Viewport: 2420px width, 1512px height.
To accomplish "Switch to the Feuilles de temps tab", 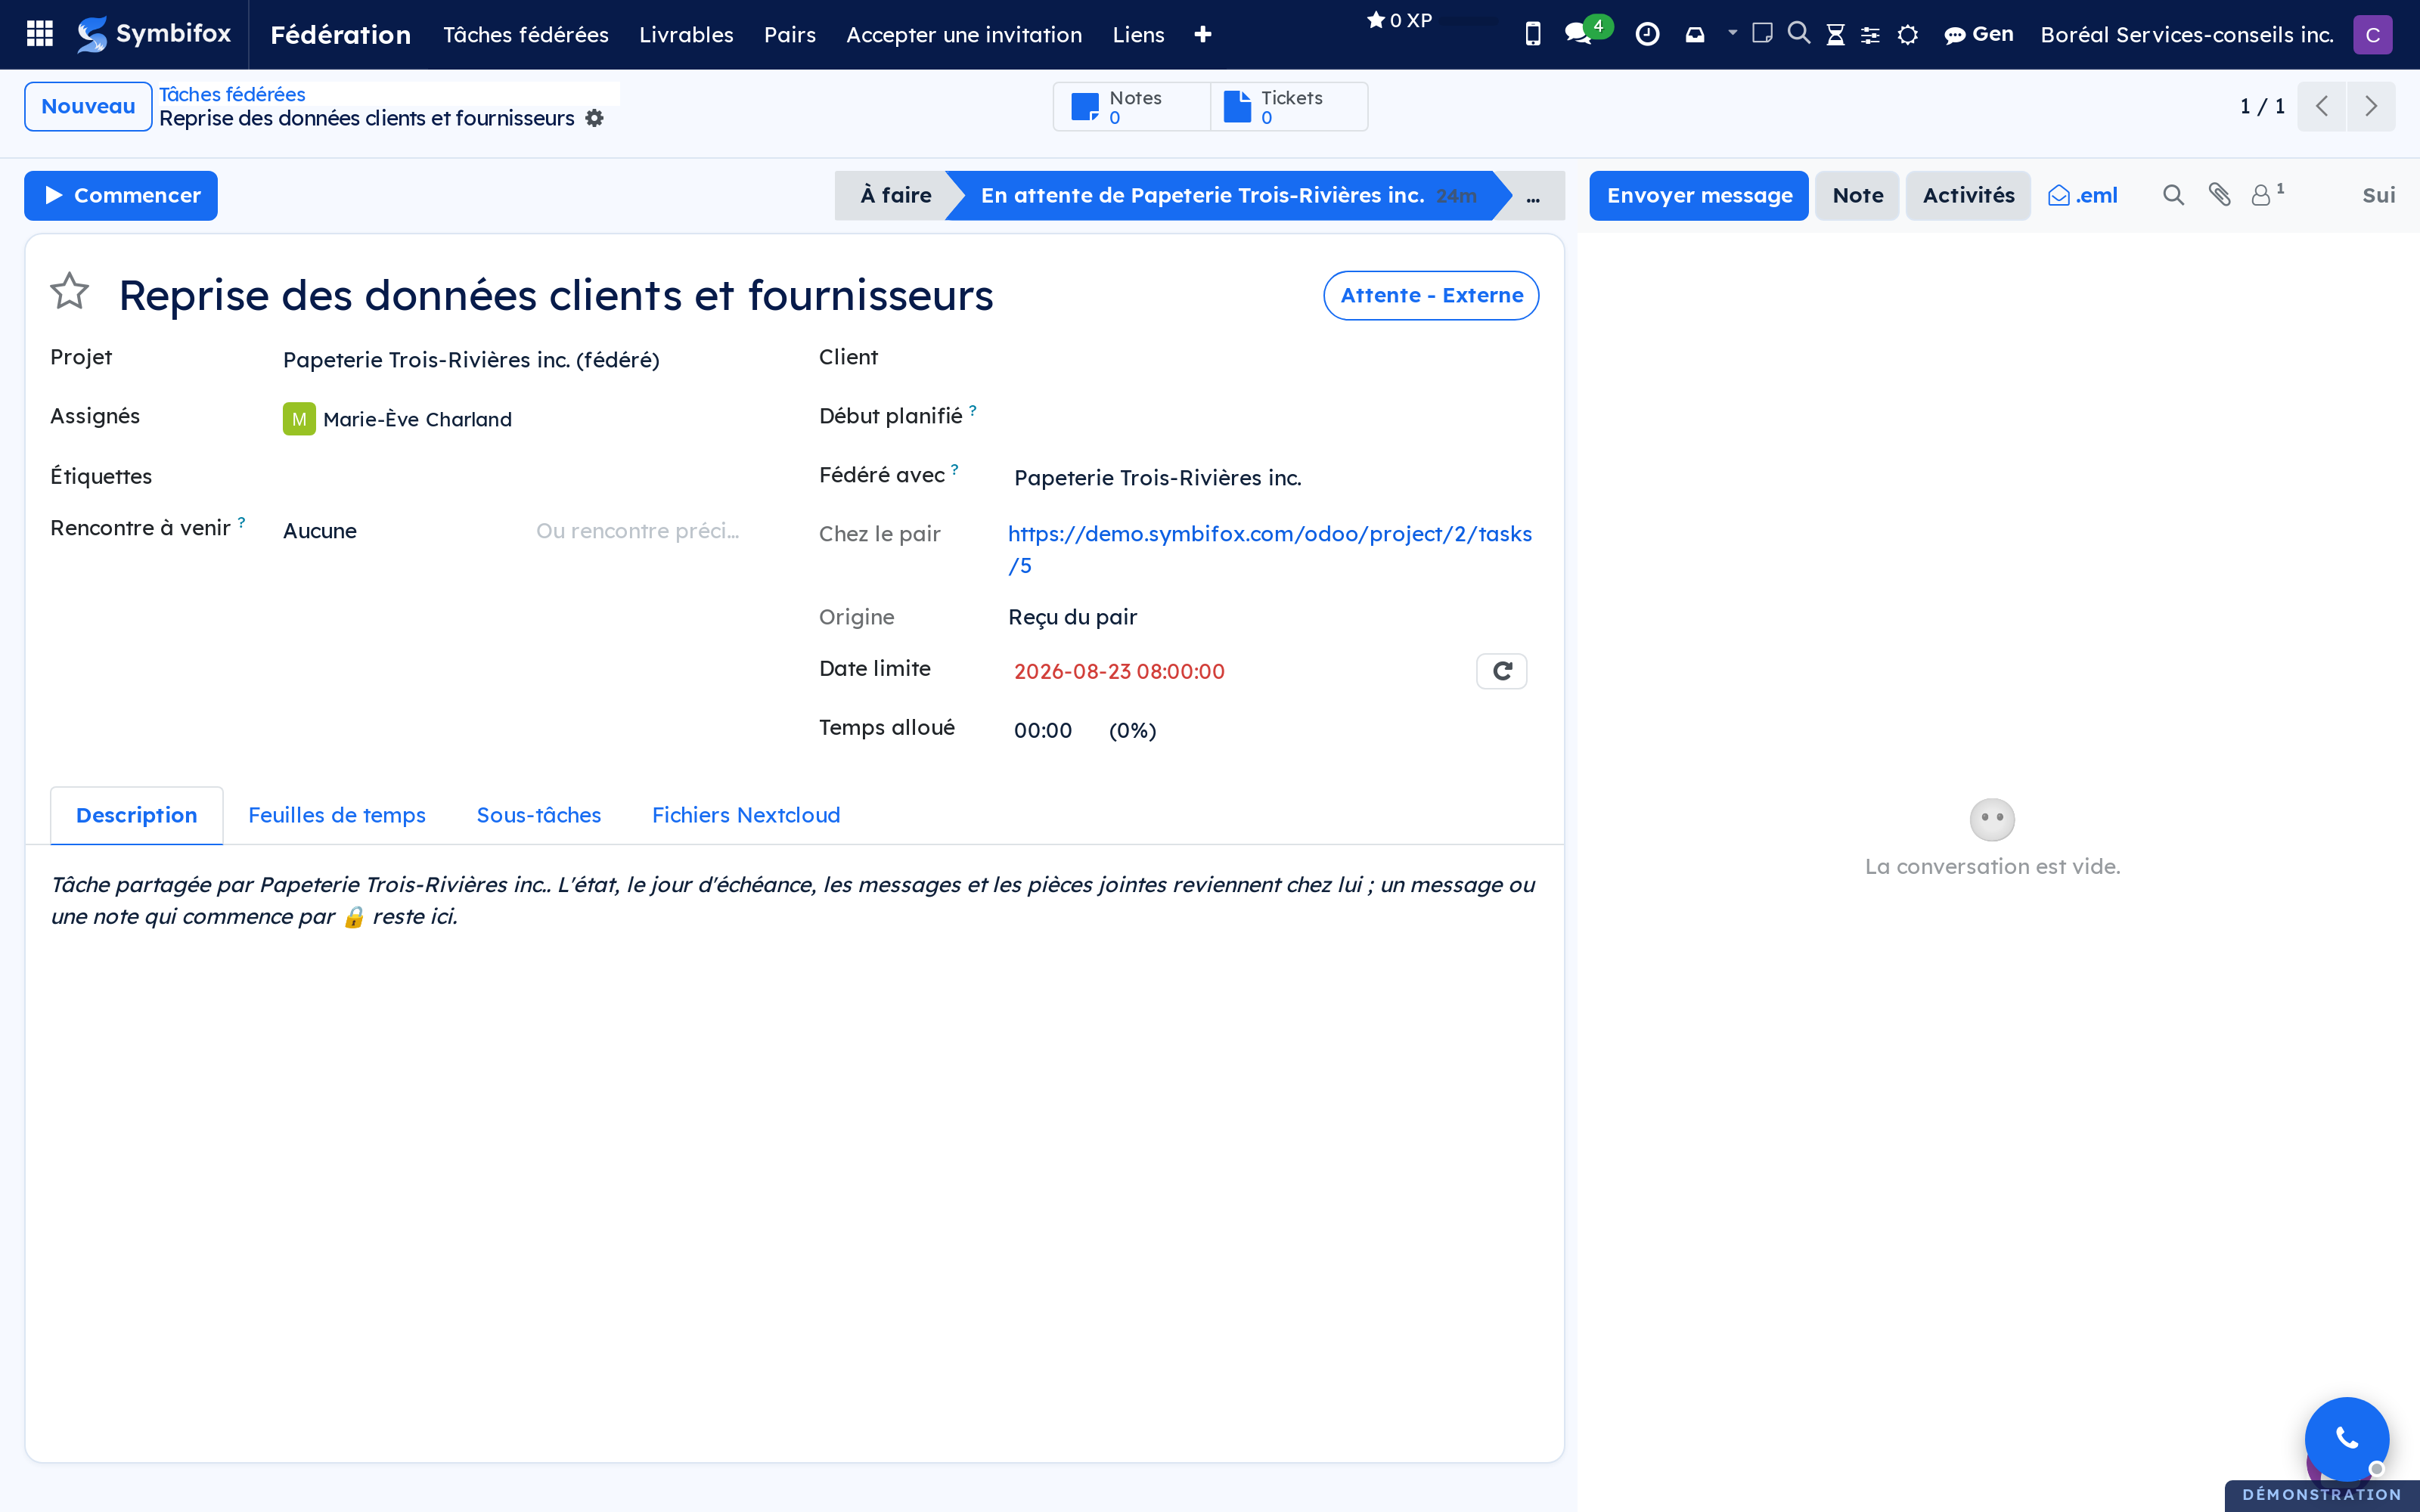I will [x=336, y=815].
